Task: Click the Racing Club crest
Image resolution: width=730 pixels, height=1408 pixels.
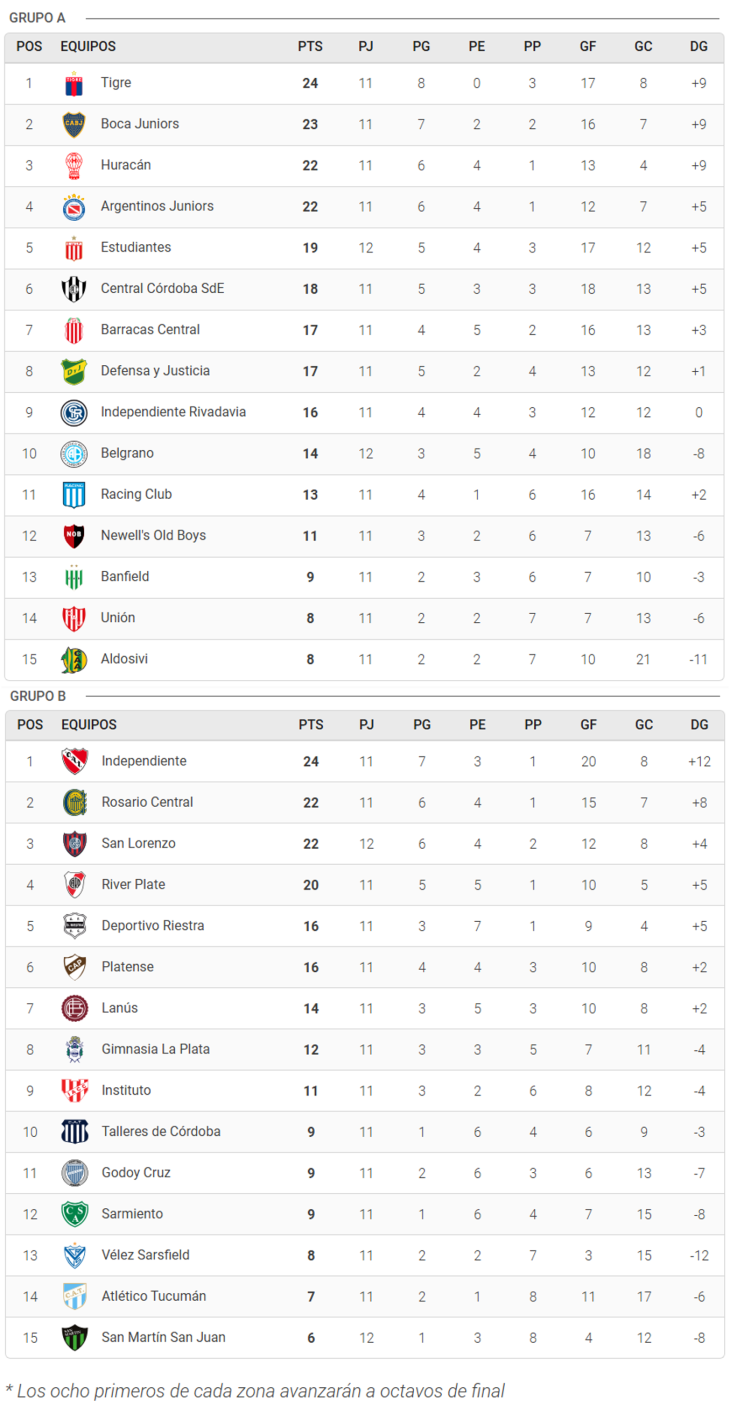Action: pyautogui.click(x=74, y=494)
